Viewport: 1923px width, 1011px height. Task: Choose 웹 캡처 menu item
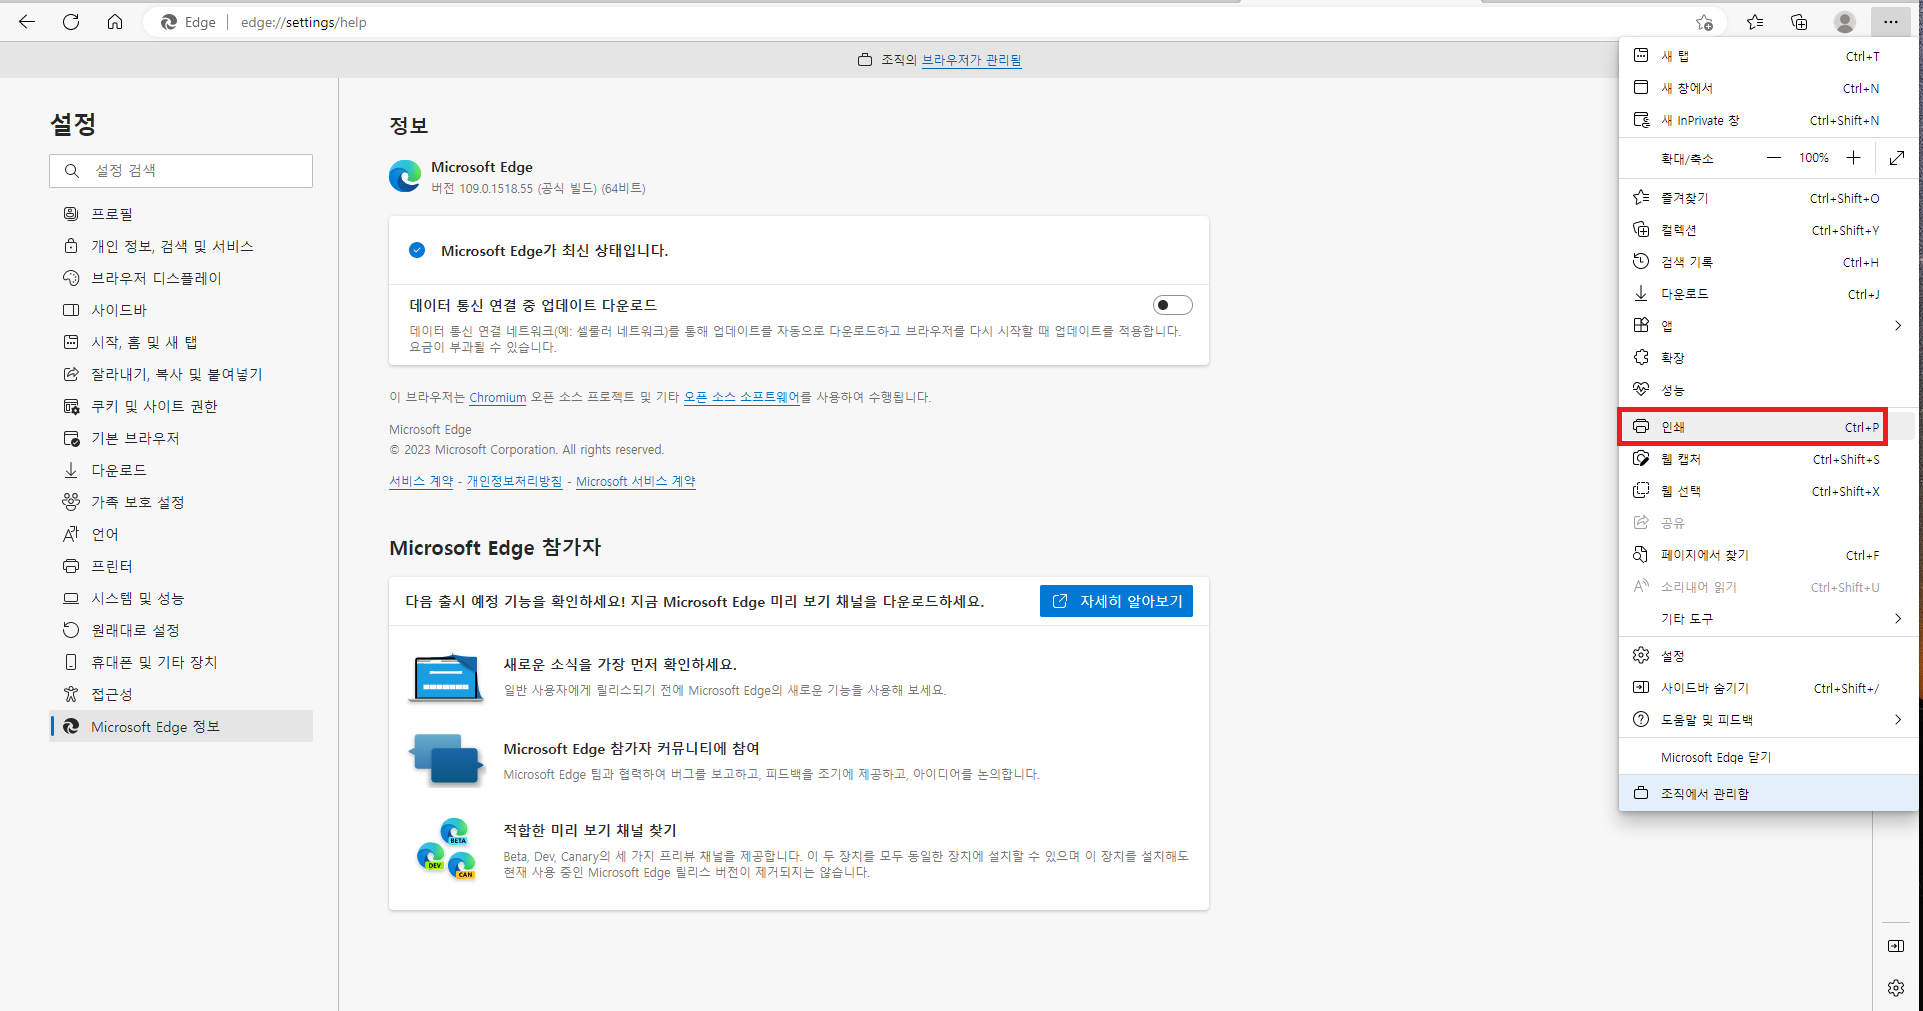point(1767,459)
